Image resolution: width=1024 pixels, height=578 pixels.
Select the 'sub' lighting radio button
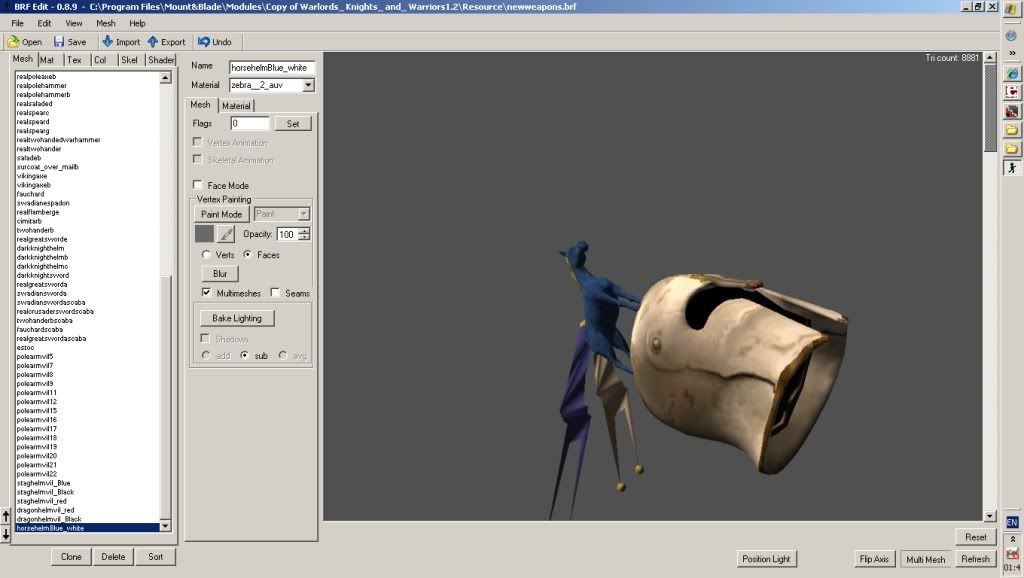(244, 355)
